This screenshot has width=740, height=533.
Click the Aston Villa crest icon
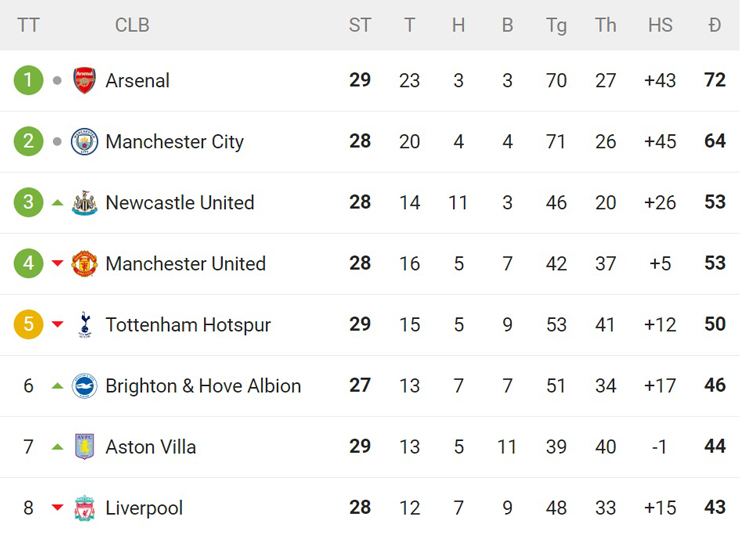click(85, 447)
